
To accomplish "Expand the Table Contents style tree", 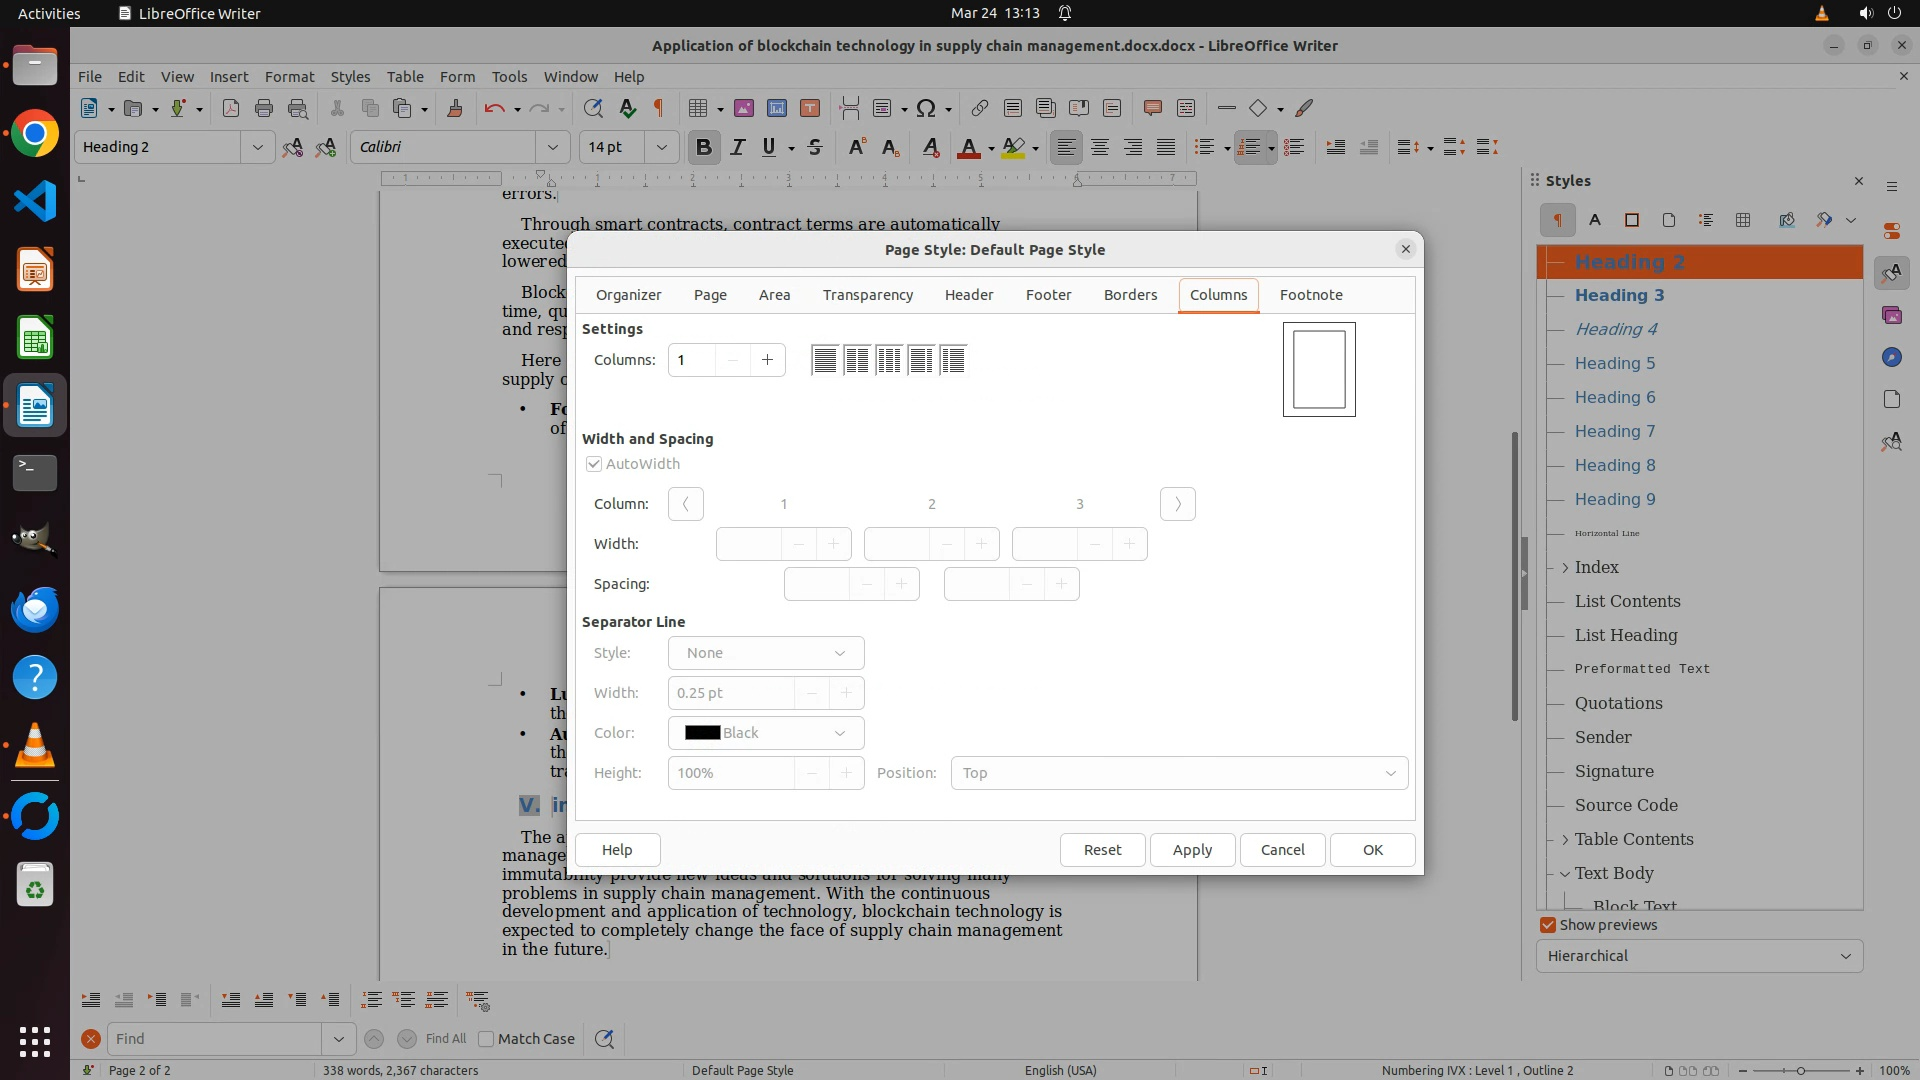I will [1565, 840].
